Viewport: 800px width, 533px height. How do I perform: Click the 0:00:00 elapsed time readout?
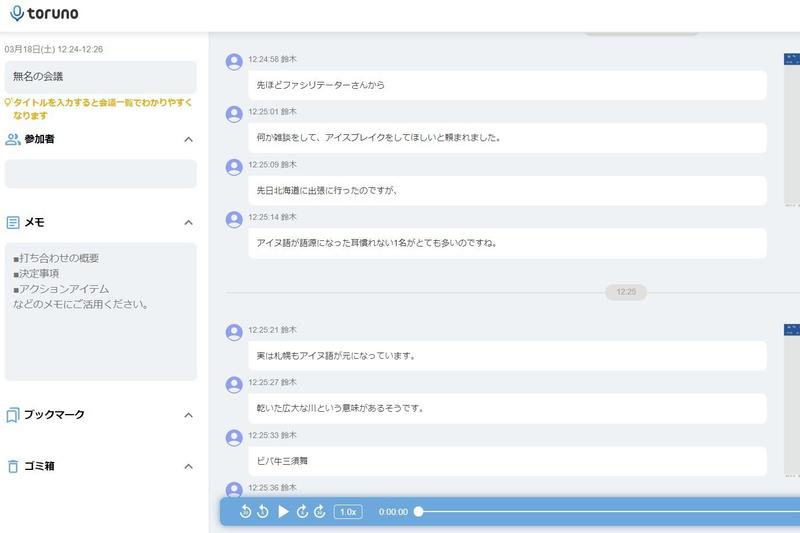click(393, 512)
